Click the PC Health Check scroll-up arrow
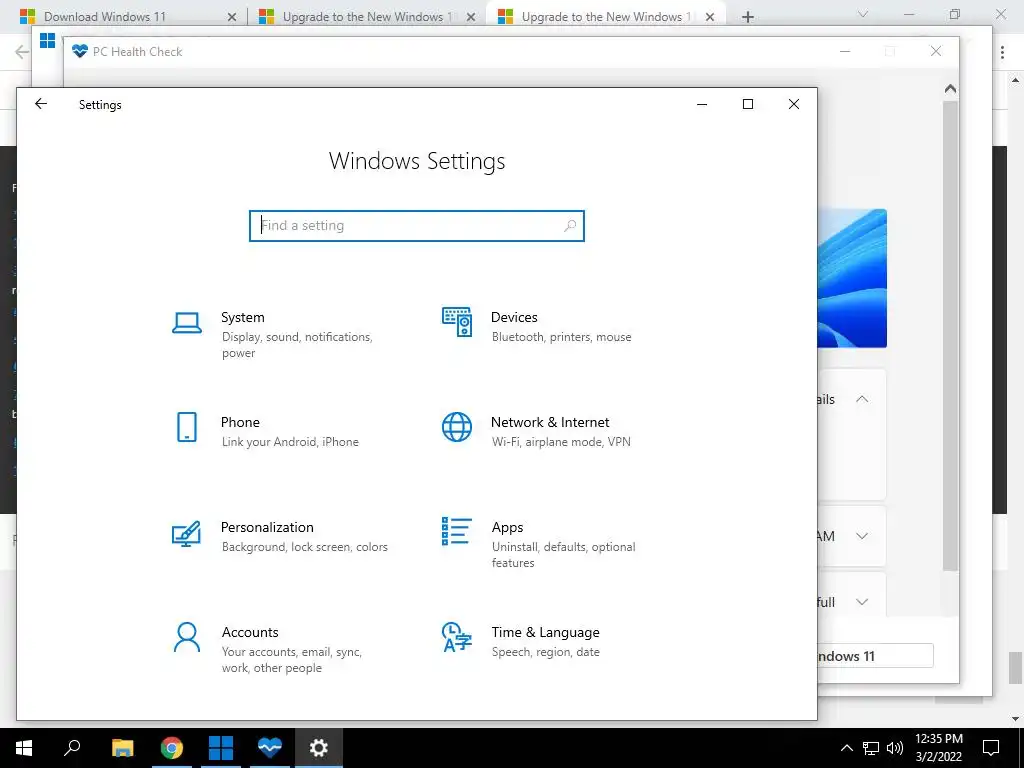 (950, 88)
